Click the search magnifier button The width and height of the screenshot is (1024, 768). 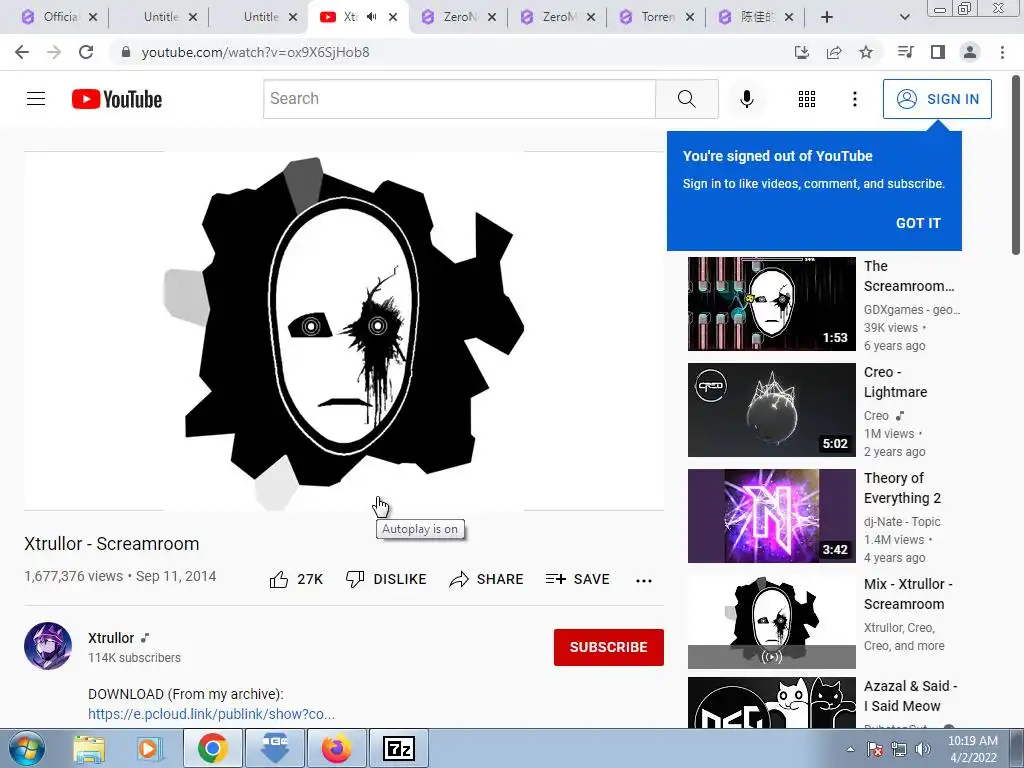pyautogui.click(x=686, y=99)
